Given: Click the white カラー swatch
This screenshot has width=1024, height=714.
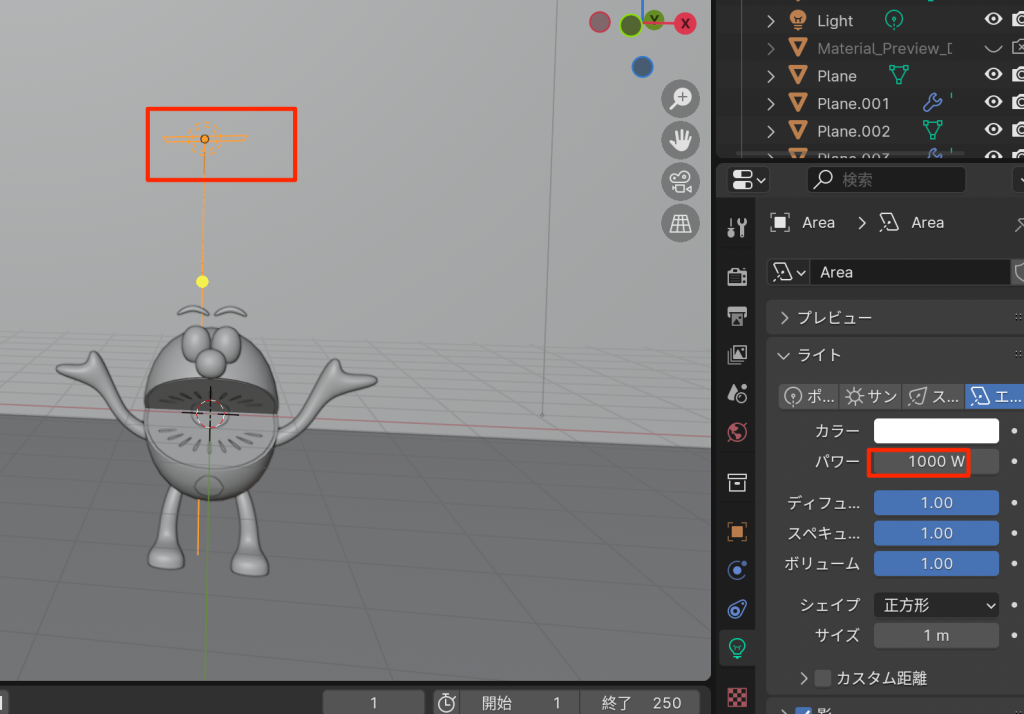Looking at the screenshot, I should point(936,431).
